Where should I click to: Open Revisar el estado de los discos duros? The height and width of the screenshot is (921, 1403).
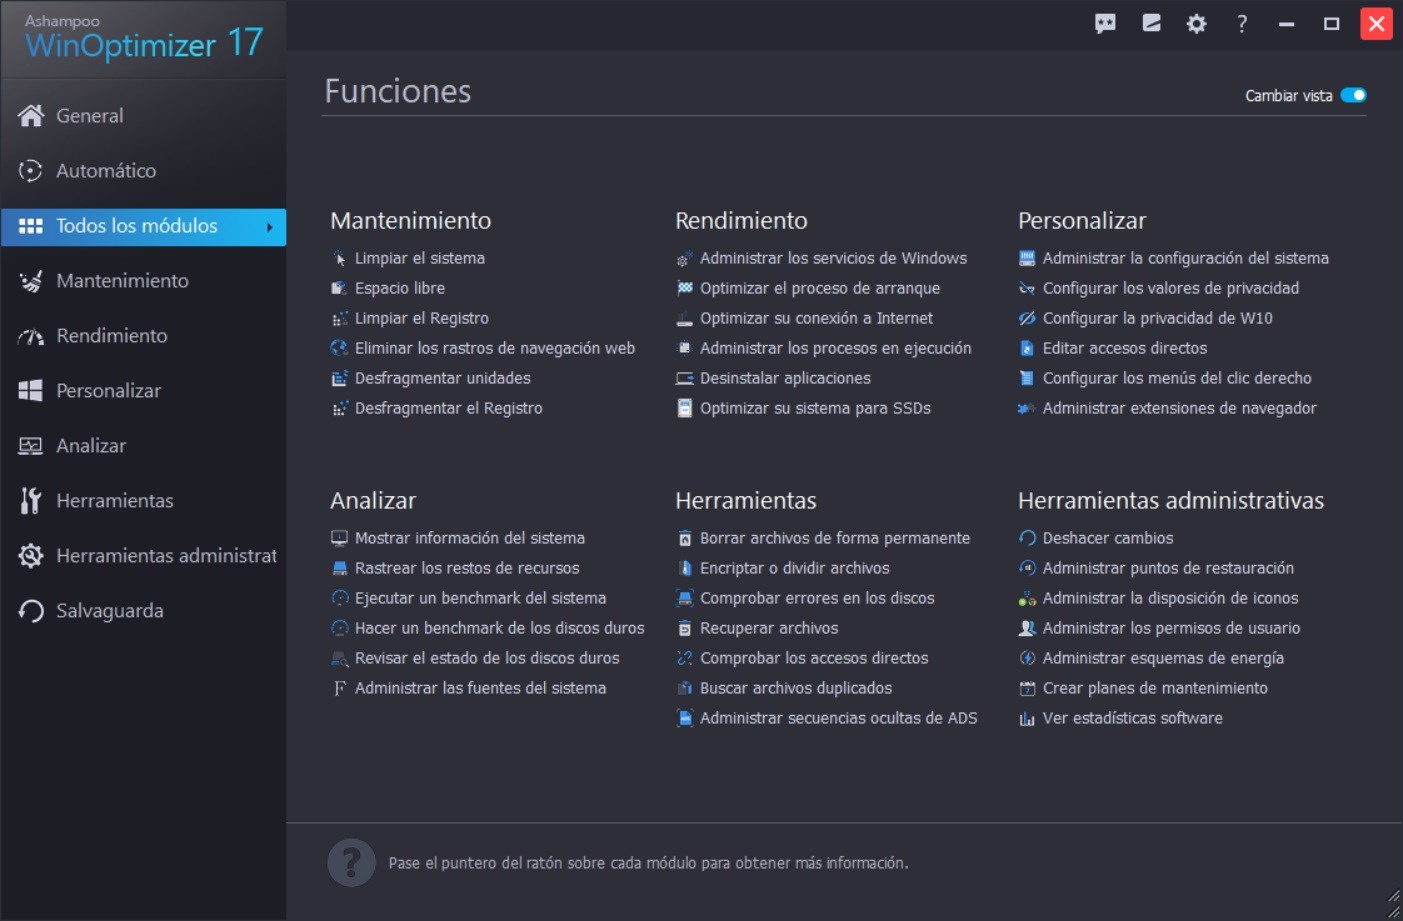(487, 658)
